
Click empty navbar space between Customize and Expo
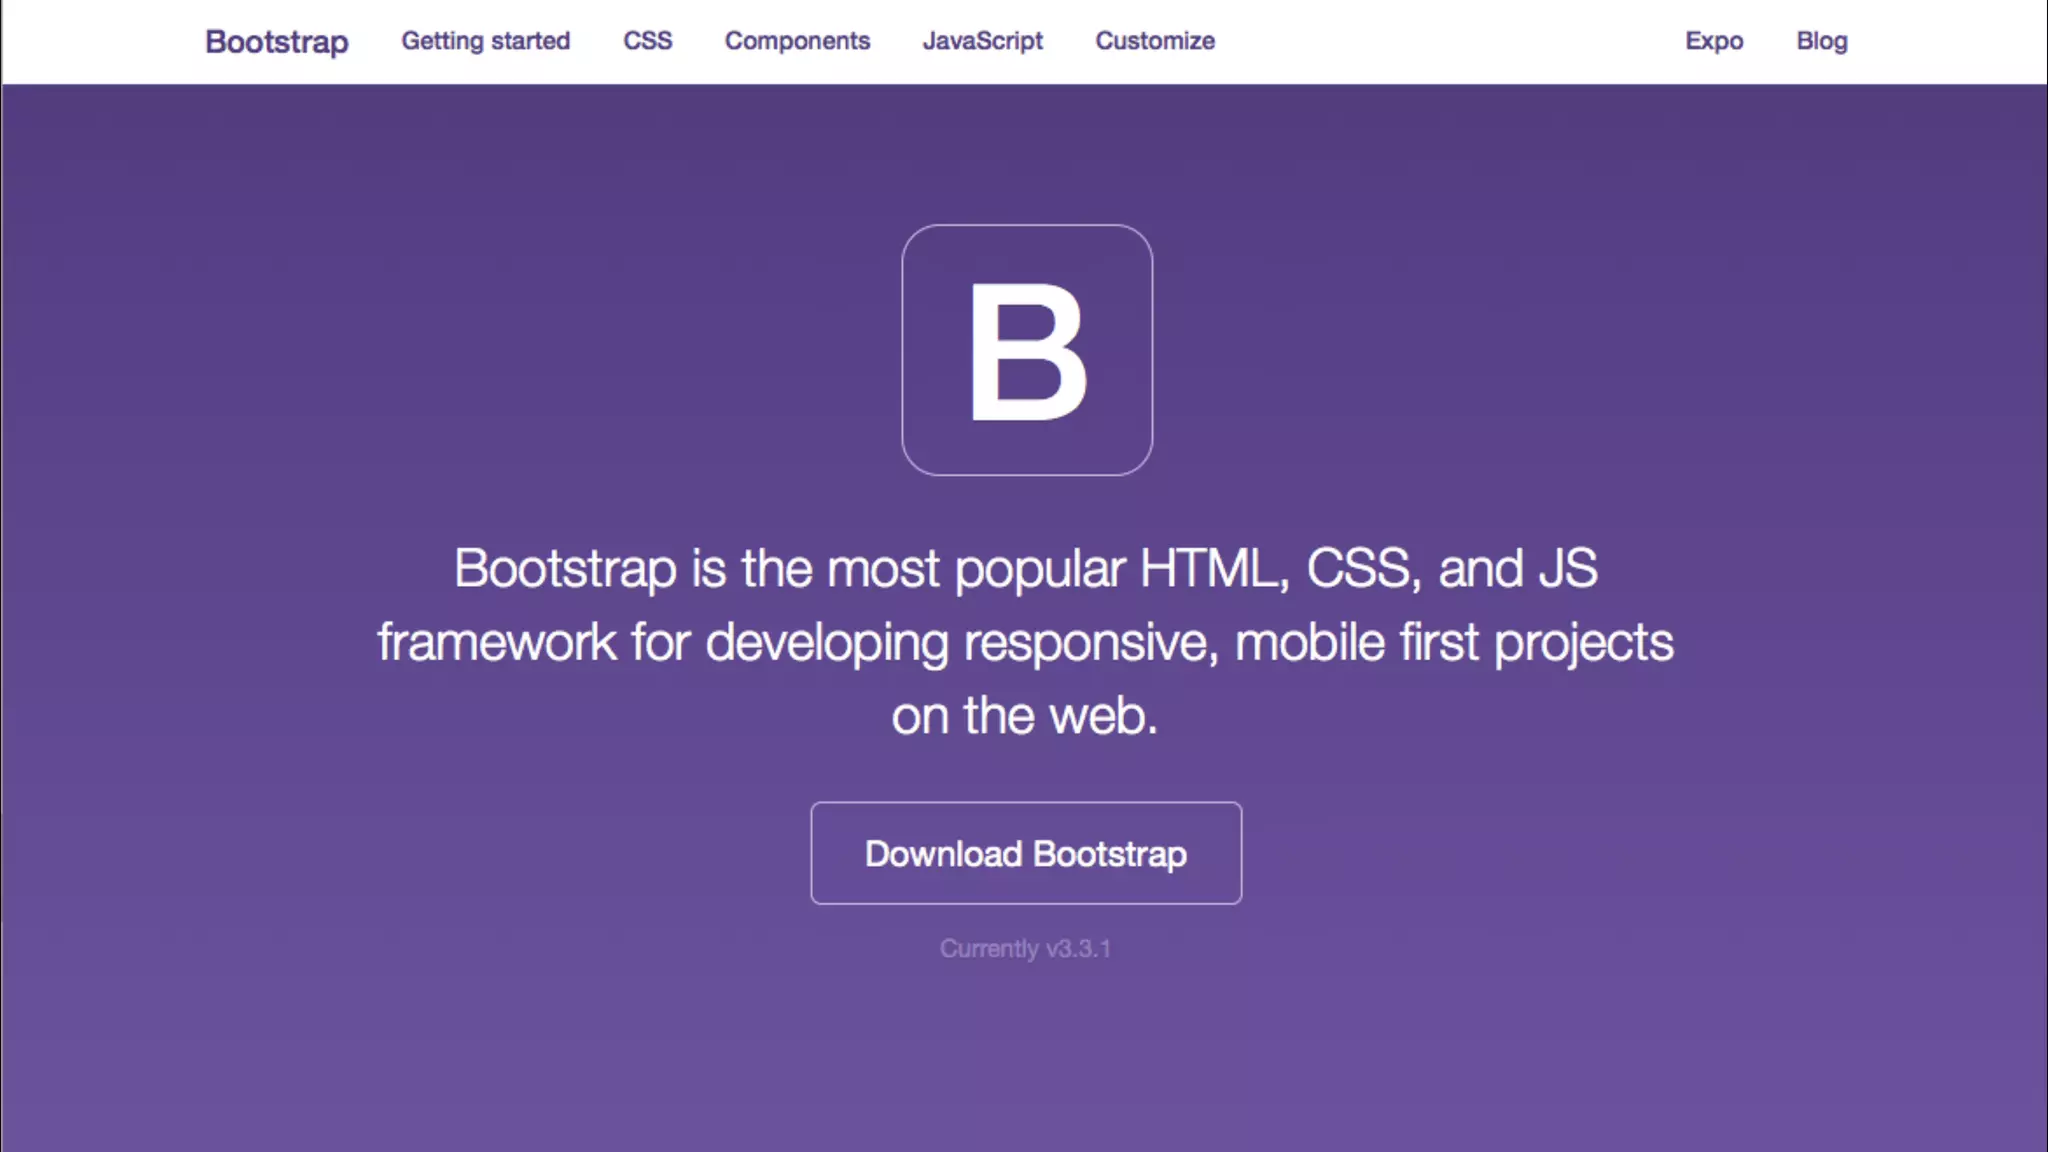pos(1450,41)
